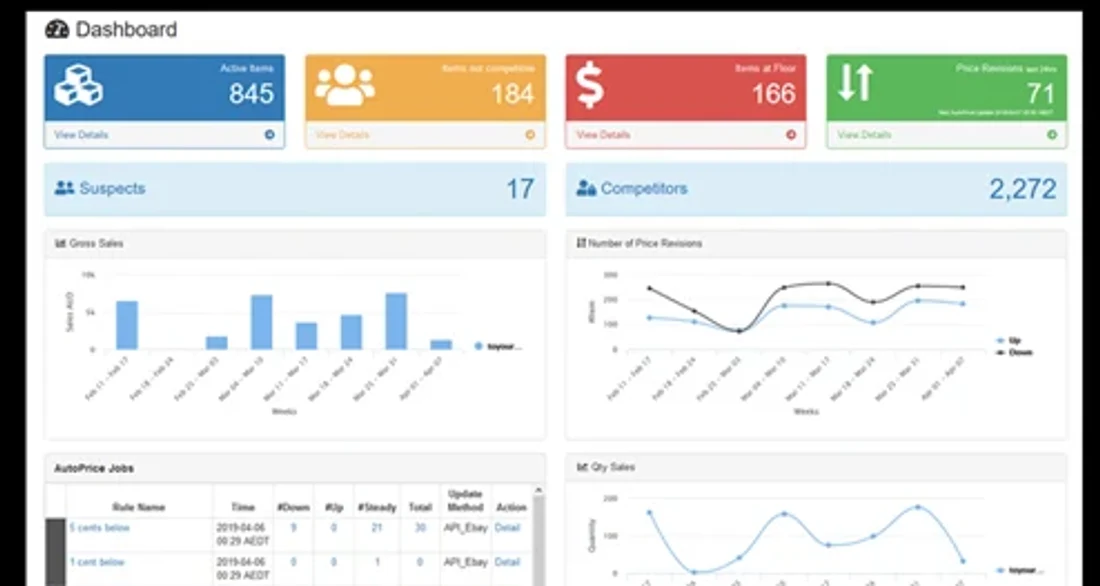Click the 845 Active Items count
This screenshot has height=586, width=1100.
pyautogui.click(x=251, y=94)
